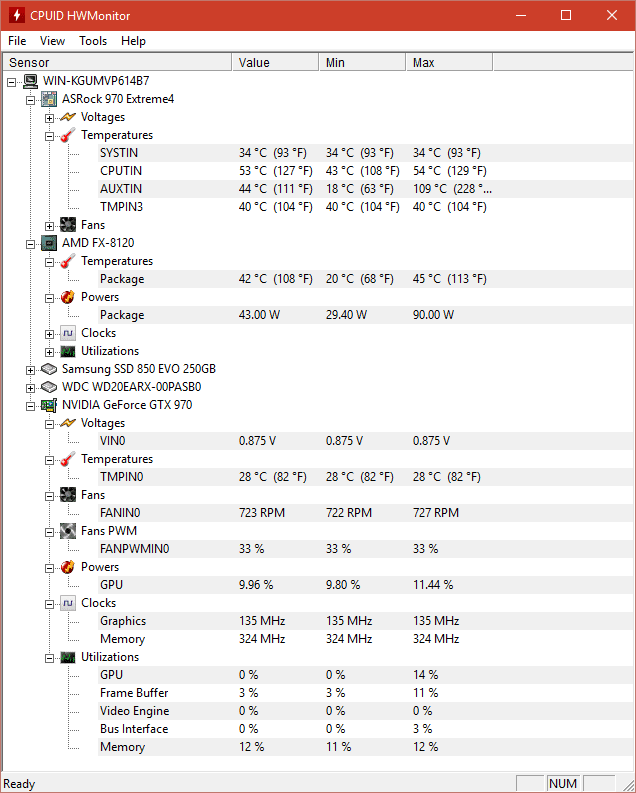Click the Max column header
This screenshot has height=793, width=636.
(x=424, y=62)
